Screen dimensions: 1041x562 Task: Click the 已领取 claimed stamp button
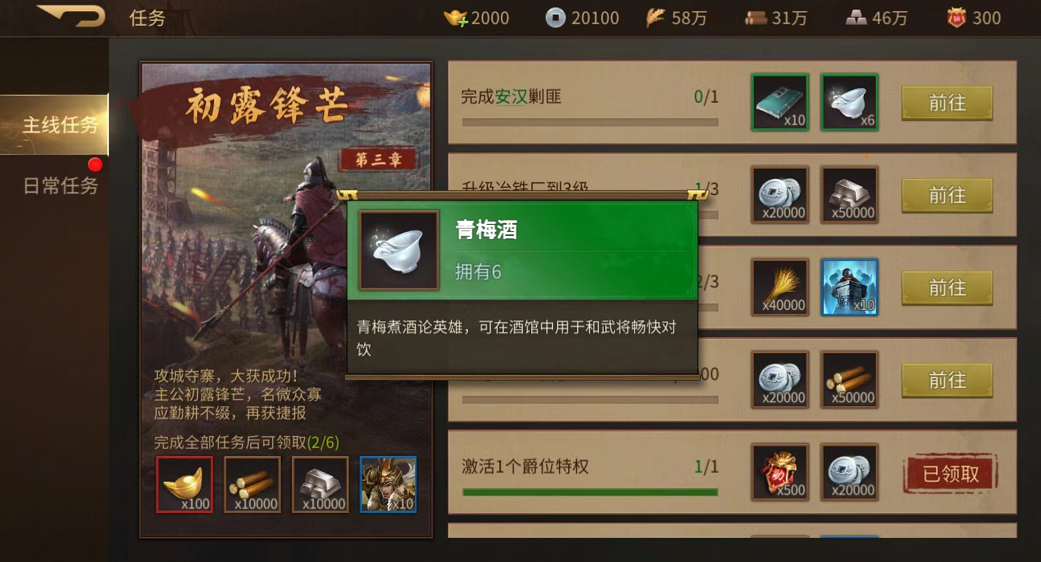pos(951,474)
